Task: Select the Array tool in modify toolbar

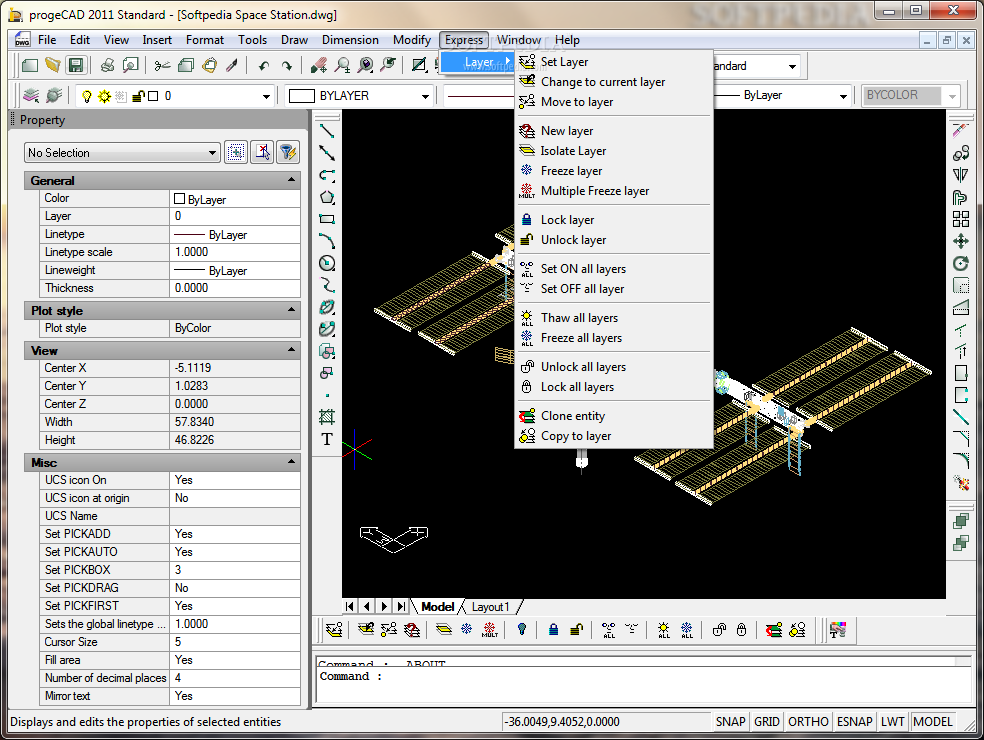Action: (961, 219)
